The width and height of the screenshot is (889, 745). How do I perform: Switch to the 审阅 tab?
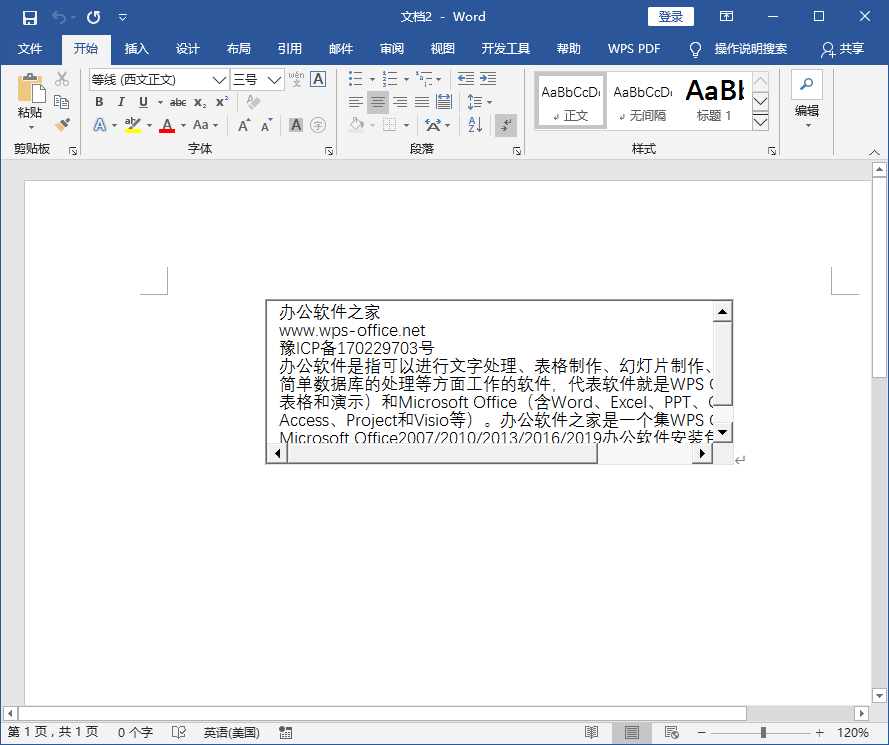(392, 49)
